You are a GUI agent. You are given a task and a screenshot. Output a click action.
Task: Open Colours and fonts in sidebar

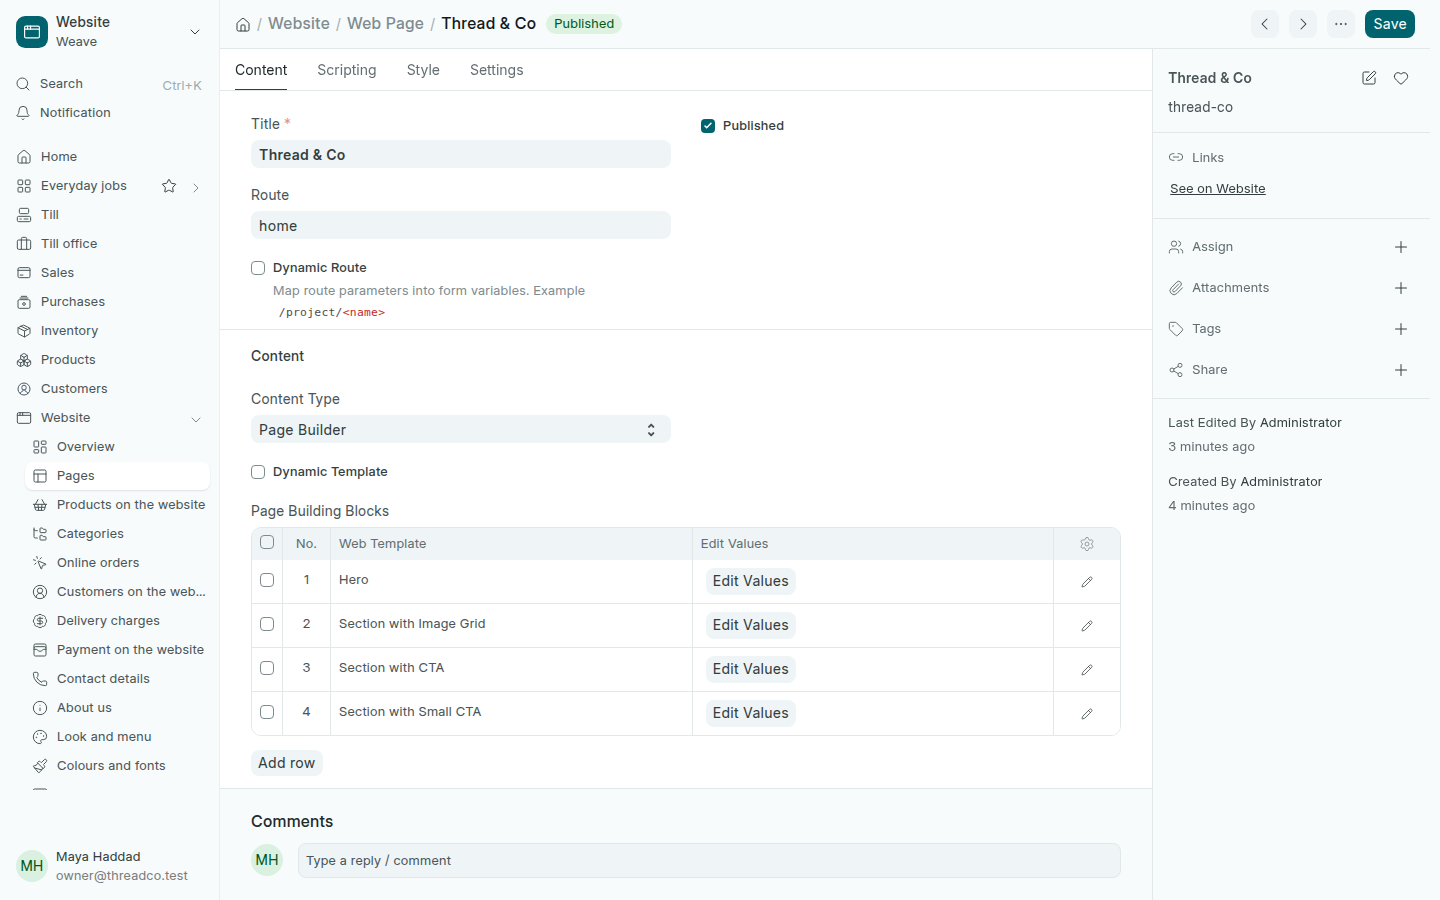(118, 766)
